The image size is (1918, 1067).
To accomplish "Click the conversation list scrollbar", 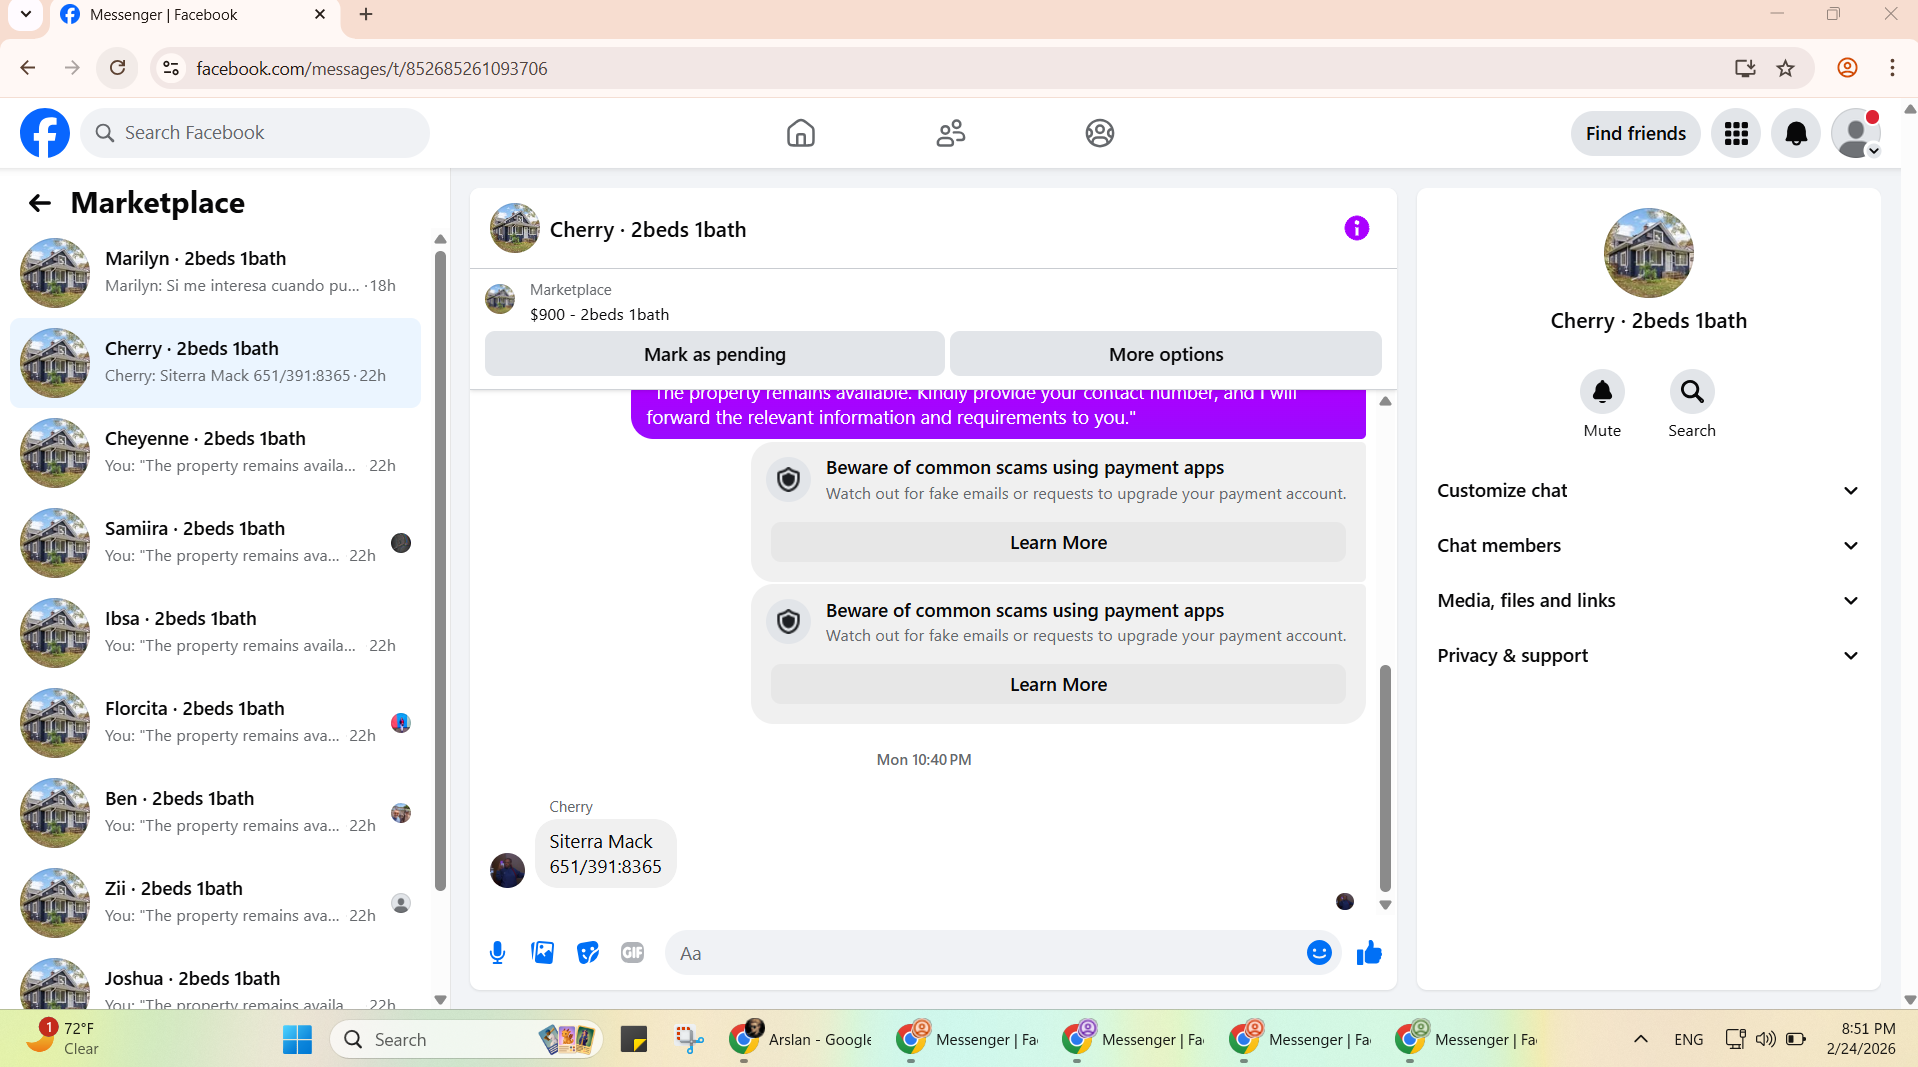I will 440,570.
